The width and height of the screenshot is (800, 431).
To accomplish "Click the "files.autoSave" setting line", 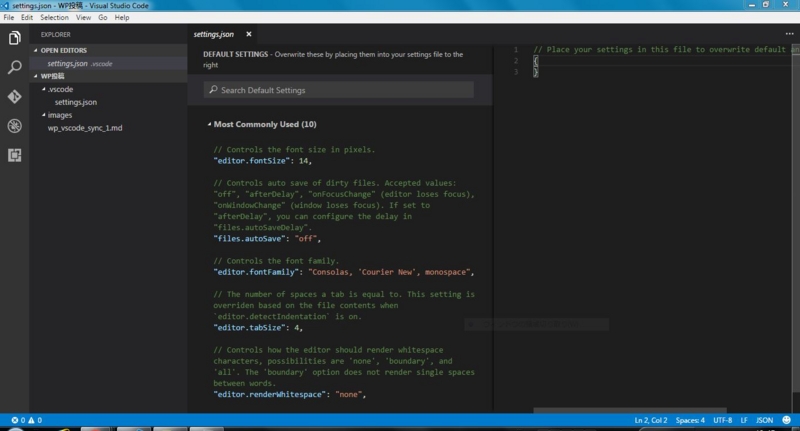I will [x=267, y=239].
